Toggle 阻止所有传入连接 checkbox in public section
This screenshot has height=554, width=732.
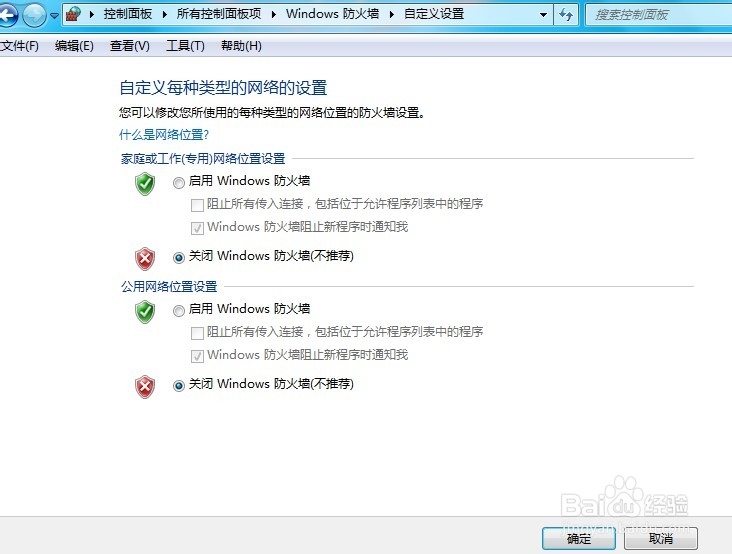[x=197, y=333]
